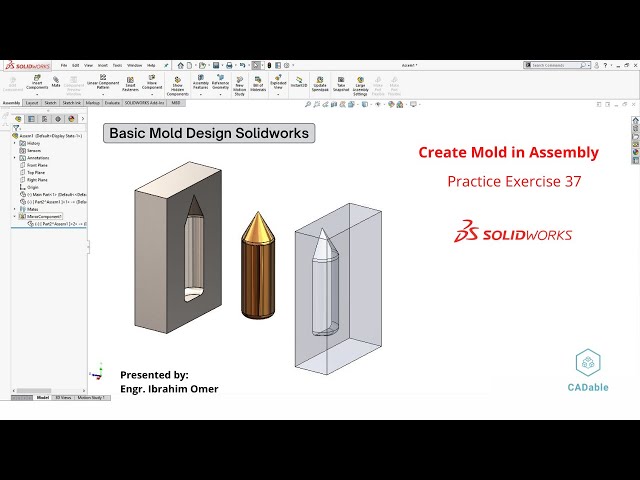Click the Exploded View tool
The height and width of the screenshot is (480, 640).
coord(278,83)
